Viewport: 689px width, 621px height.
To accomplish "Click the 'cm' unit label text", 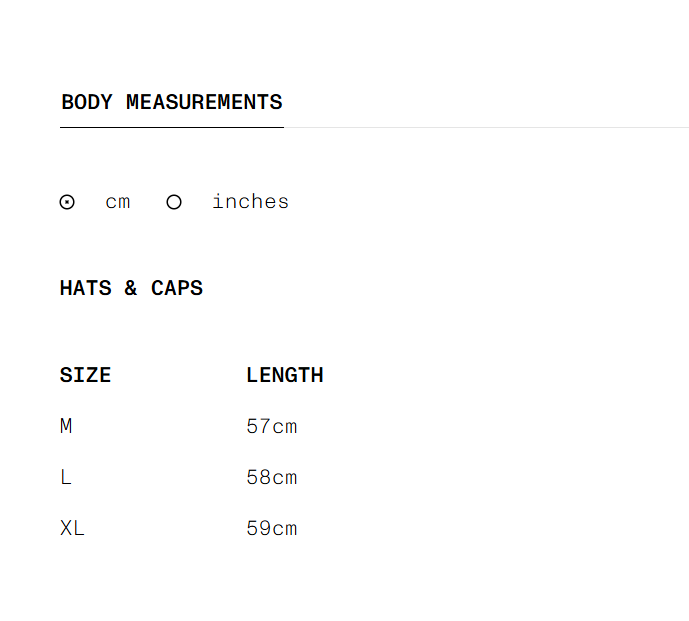I will pyautogui.click(x=118, y=202).
